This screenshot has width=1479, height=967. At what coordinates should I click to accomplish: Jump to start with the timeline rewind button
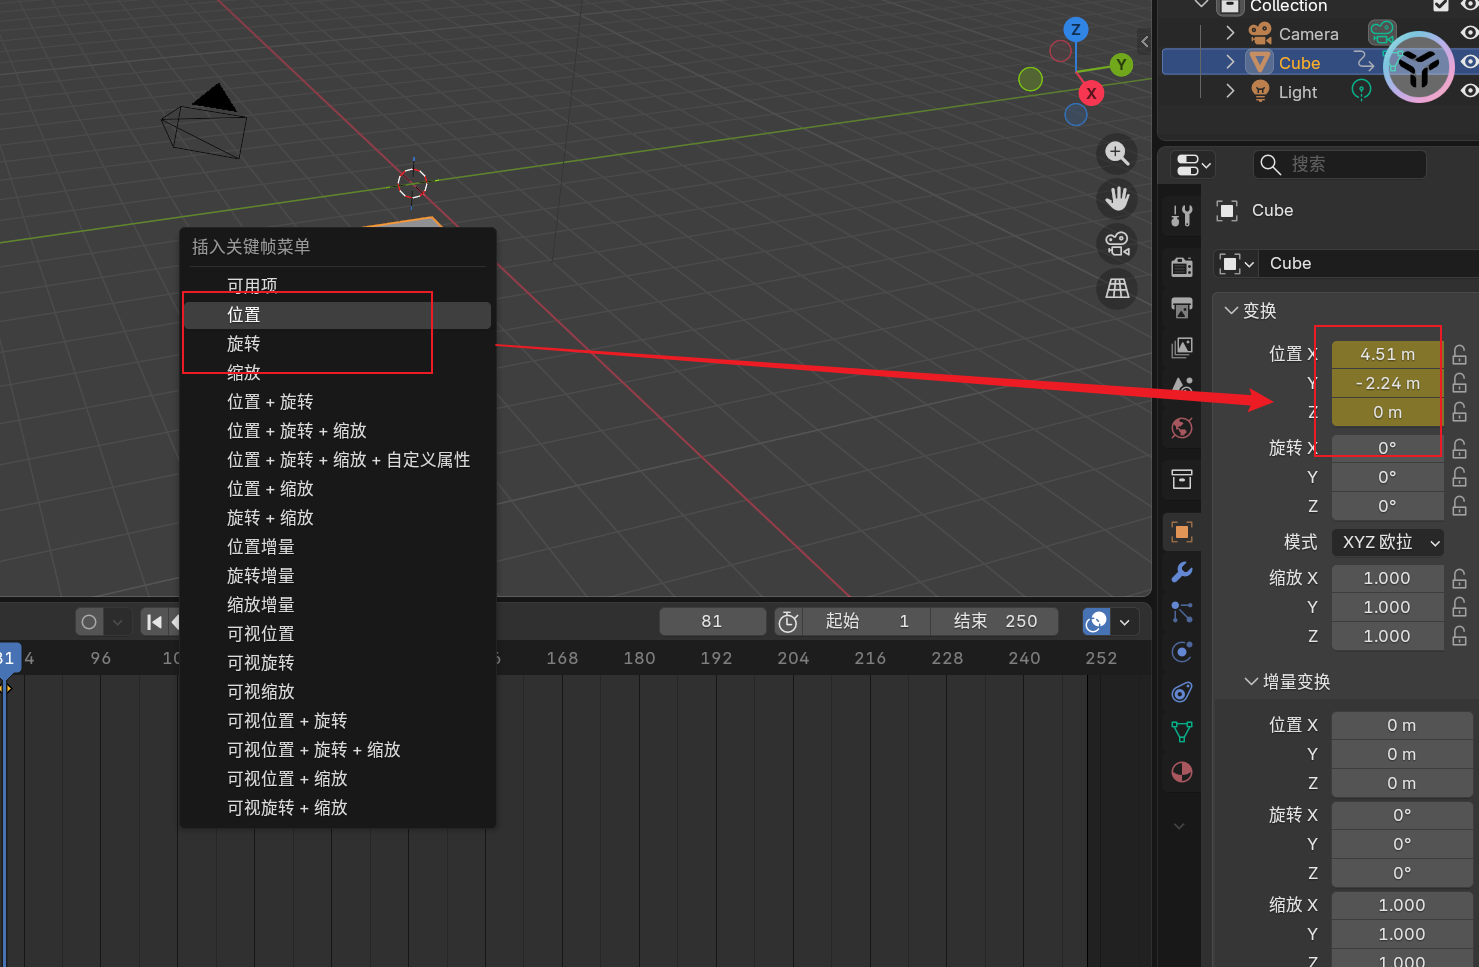(154, 622)
